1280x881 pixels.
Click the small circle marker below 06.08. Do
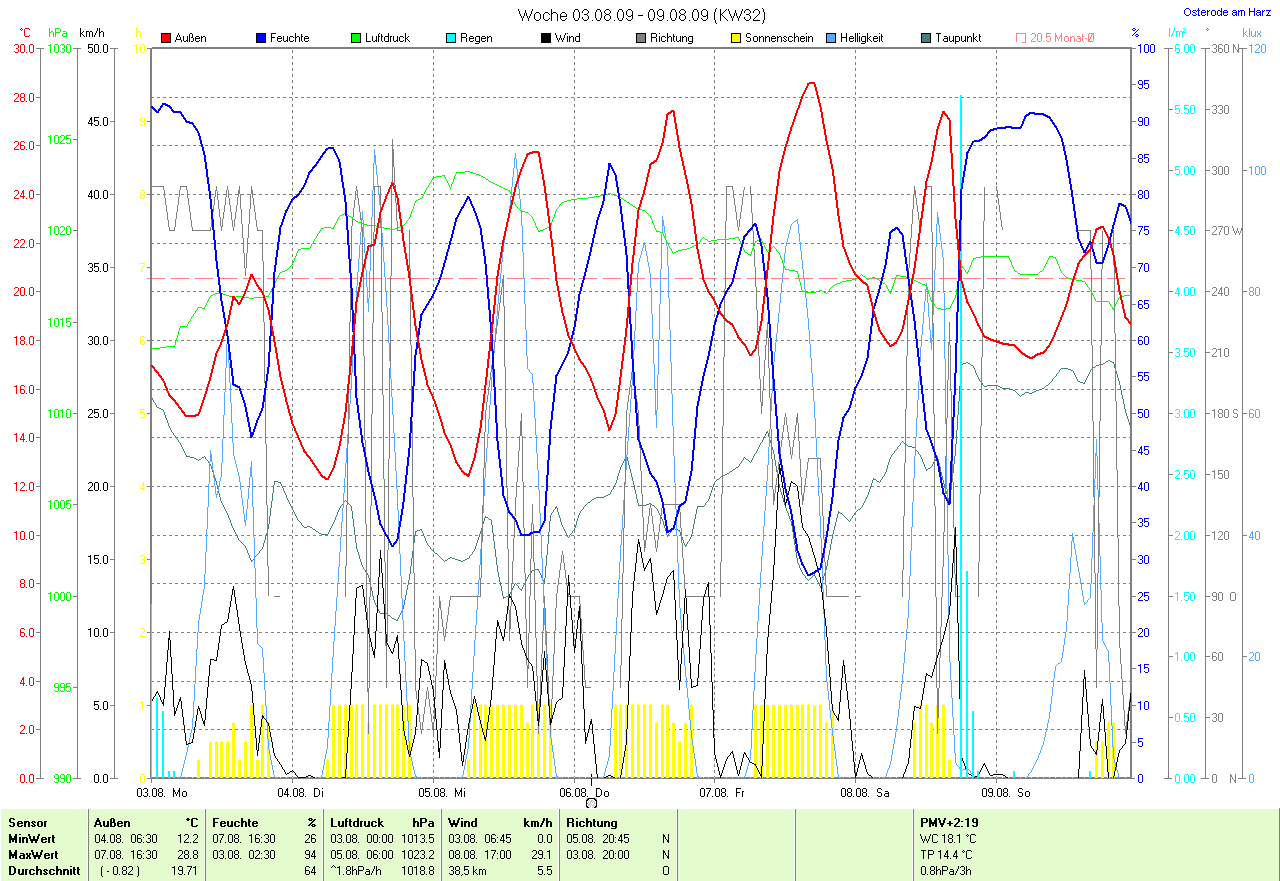592,803
